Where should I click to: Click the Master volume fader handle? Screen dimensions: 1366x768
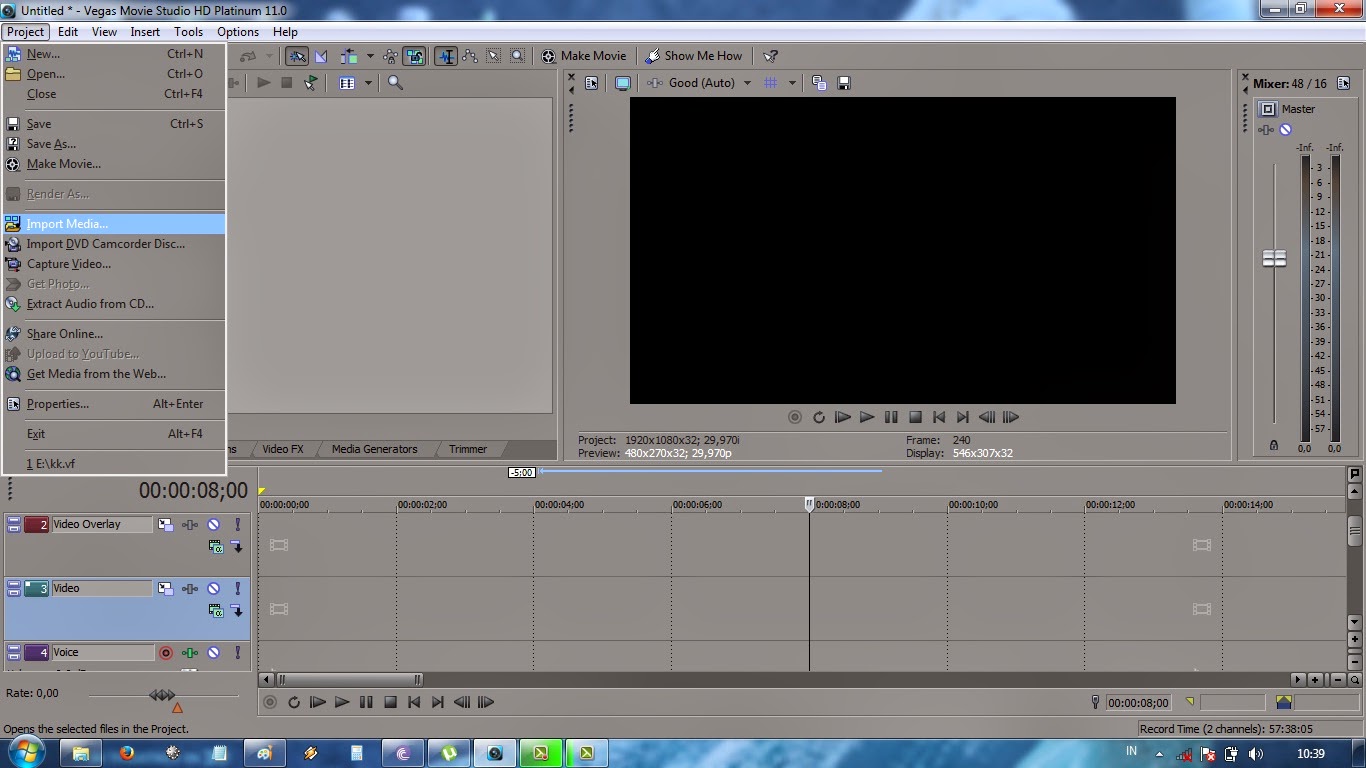pos(1274,258)
